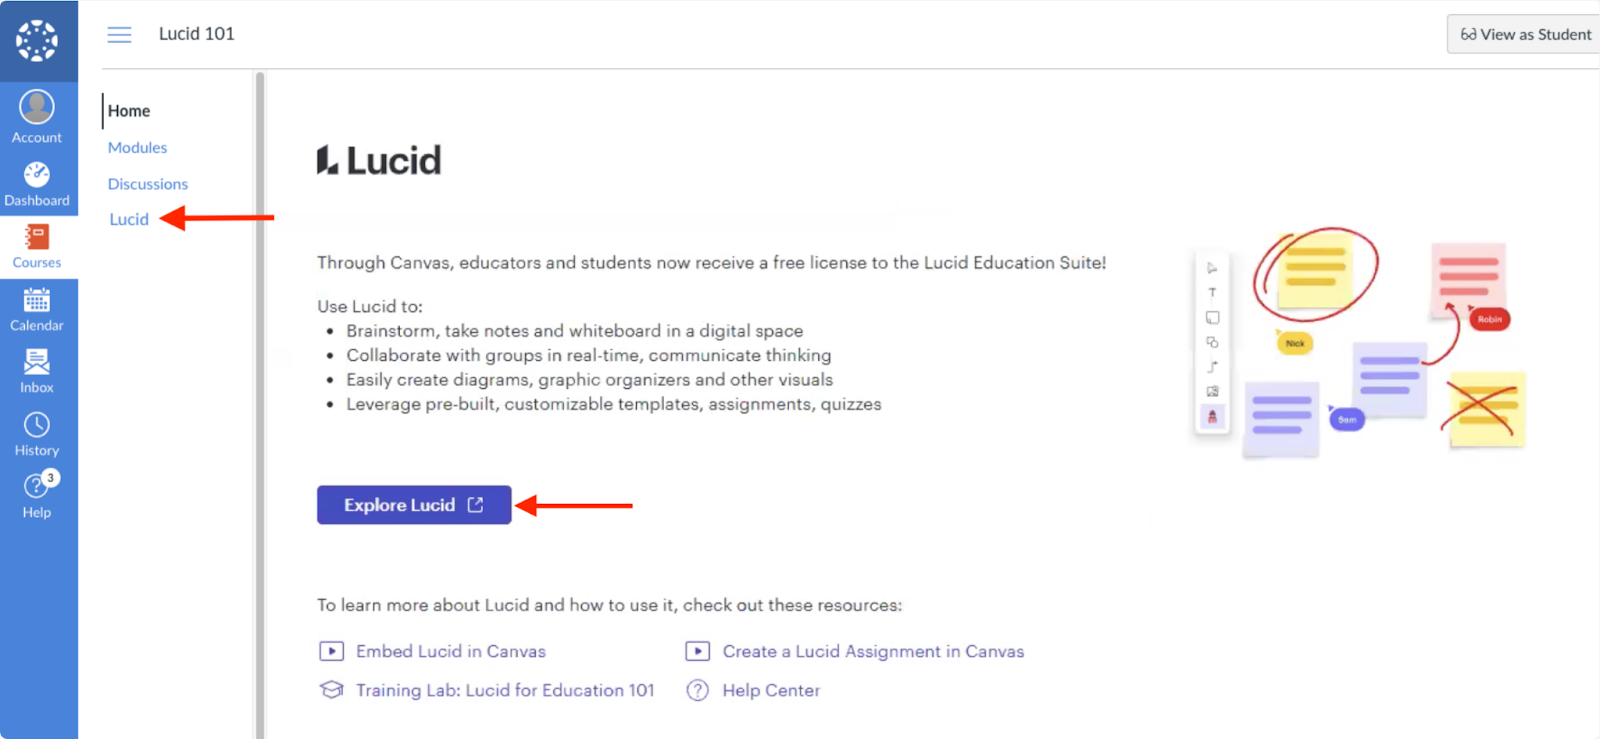Open Training Lab: Lucid for Education 101
The image size is (1600, 739).
click(x=505, y=690)
